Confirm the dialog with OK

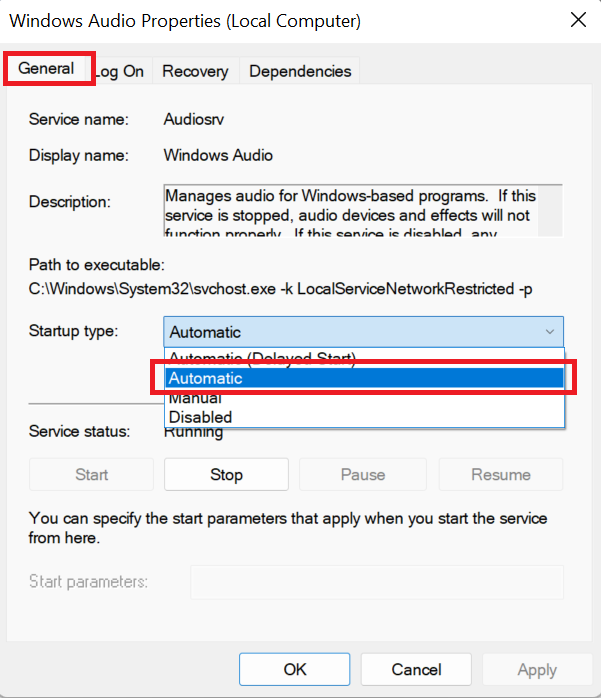click(x=295, y=669)
